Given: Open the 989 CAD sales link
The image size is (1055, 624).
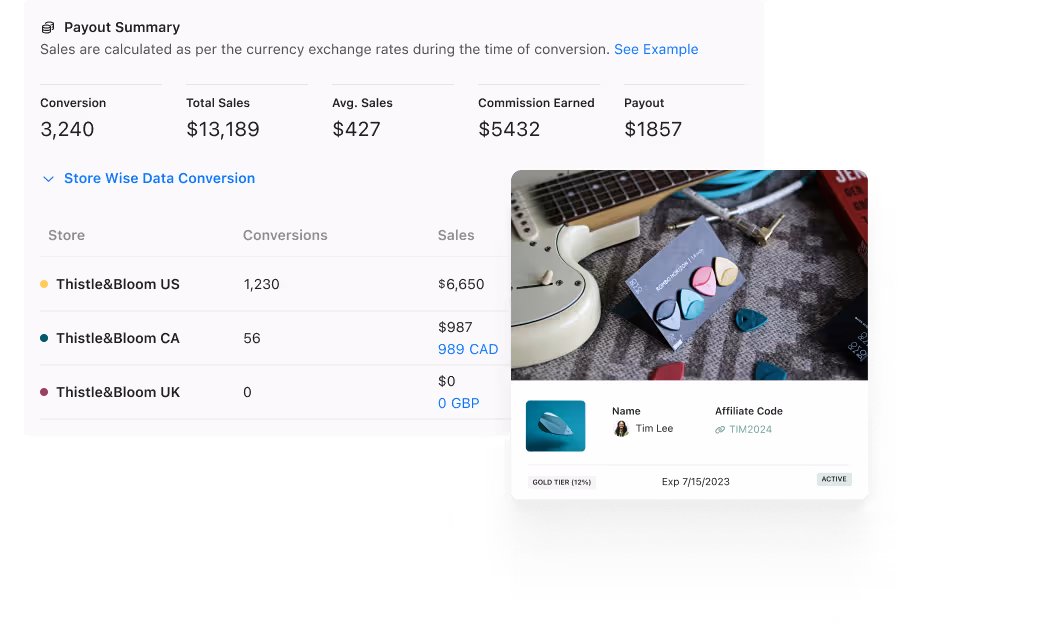Looking at the screenshot, I should (468, 349).
